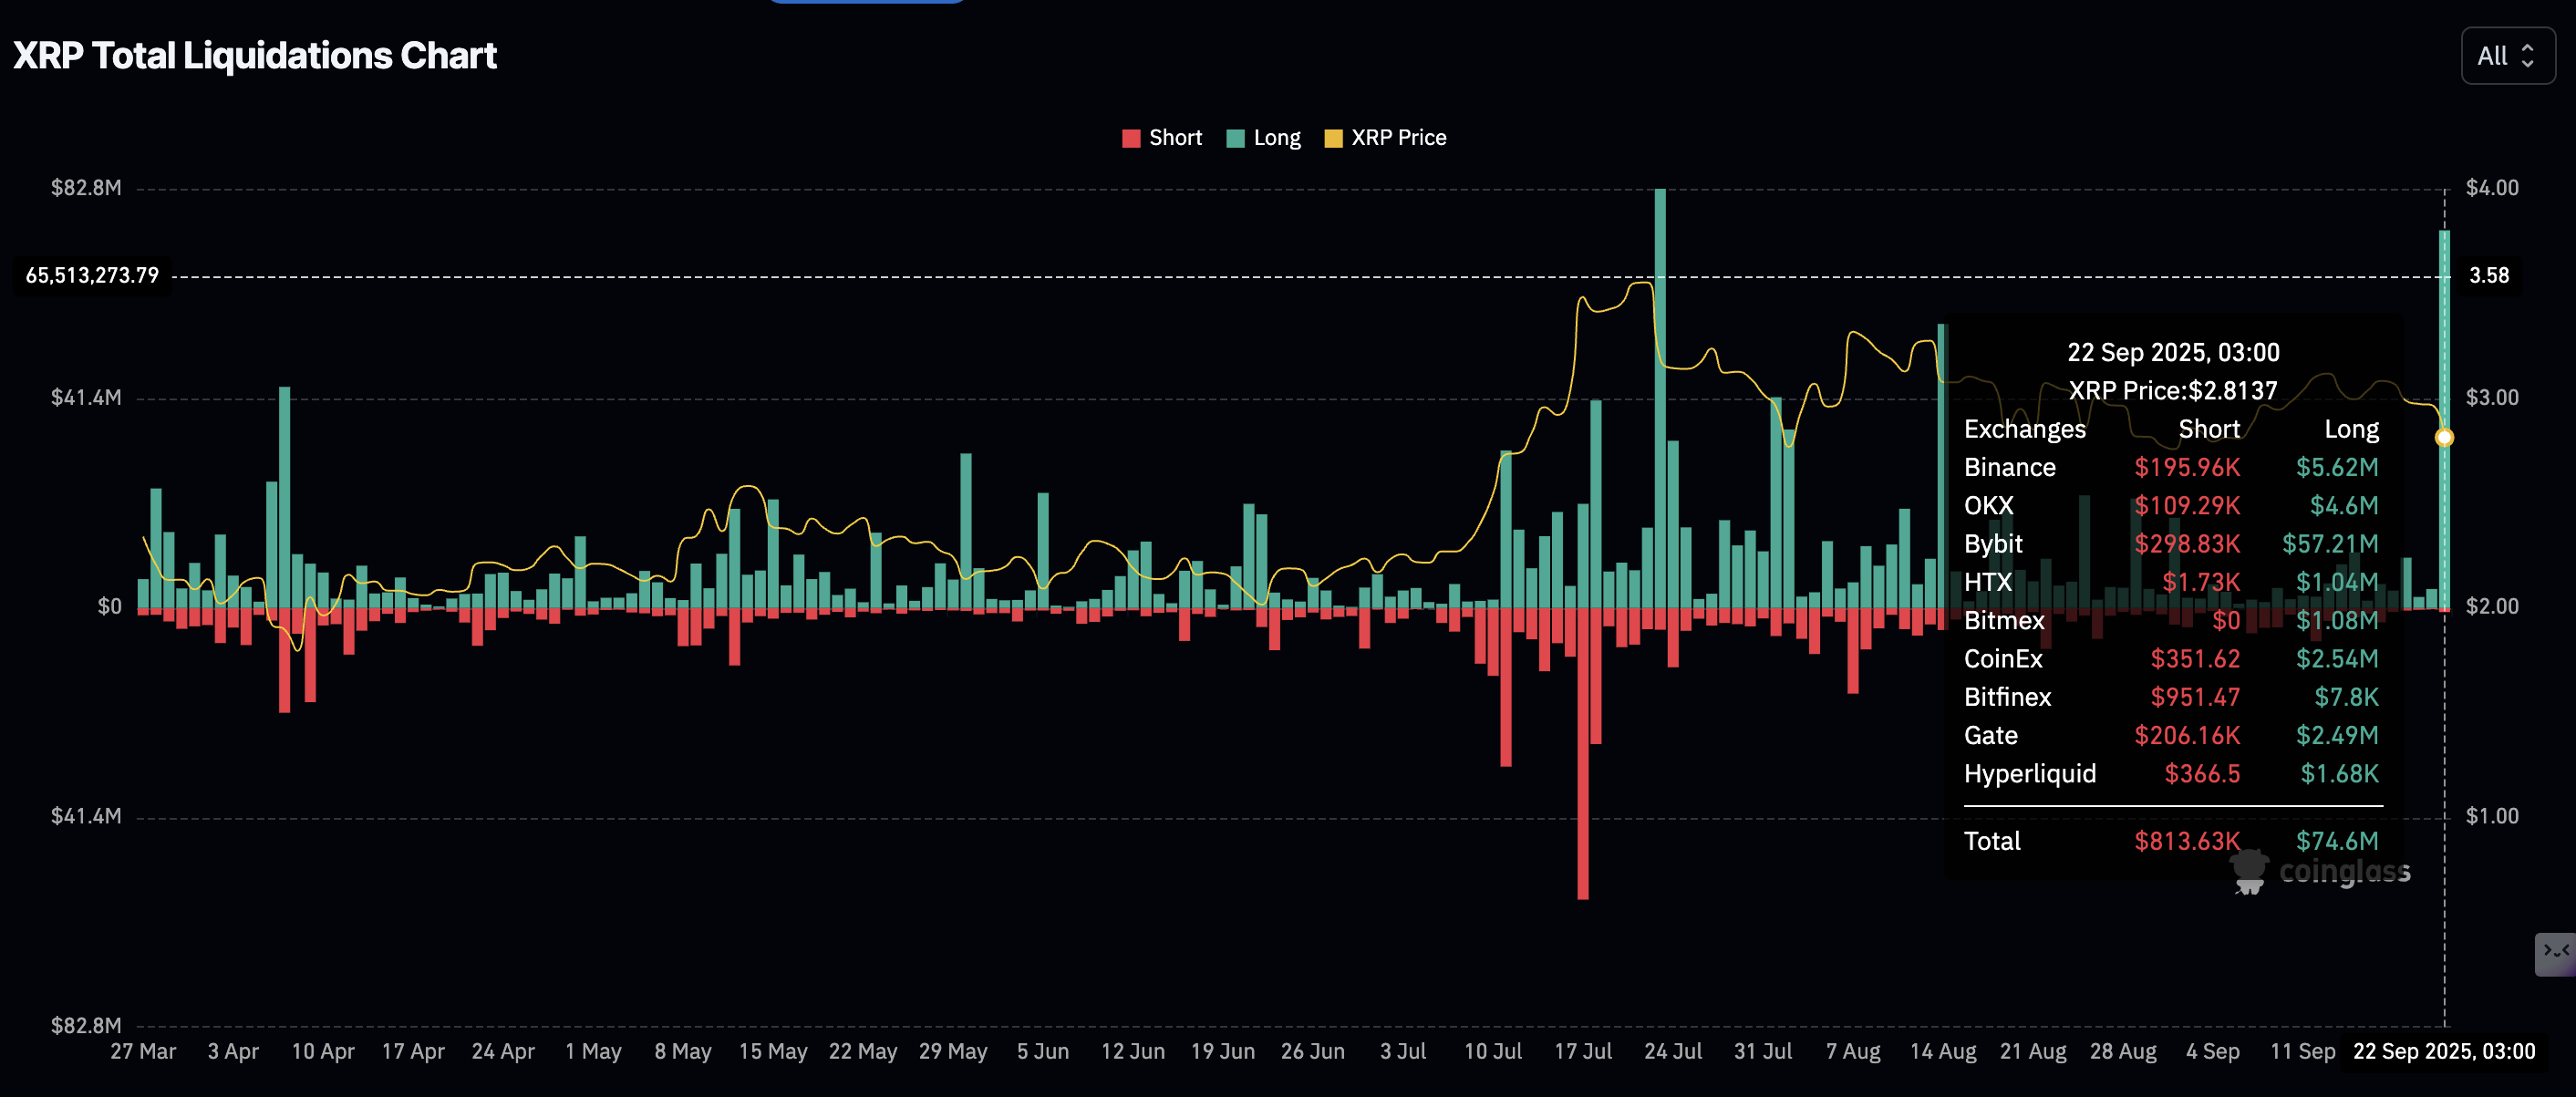The width and height of the screenshot is (2576, 1097).
Task: Click the smiley-face floating widget icon
Action: 2555,953
